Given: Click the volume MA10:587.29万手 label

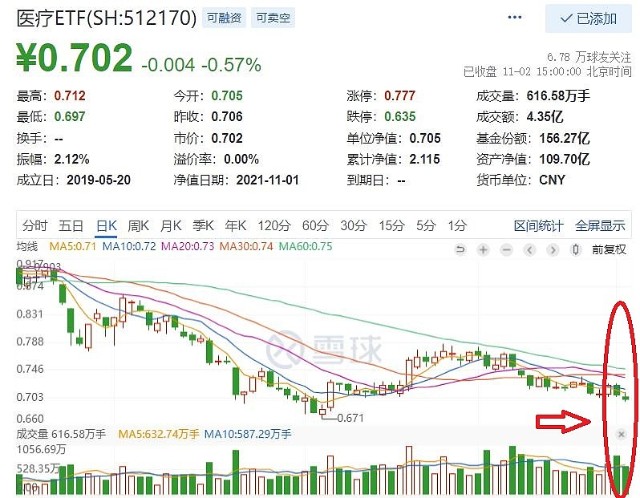Looking at the screenshot, I should pos(248,434).
